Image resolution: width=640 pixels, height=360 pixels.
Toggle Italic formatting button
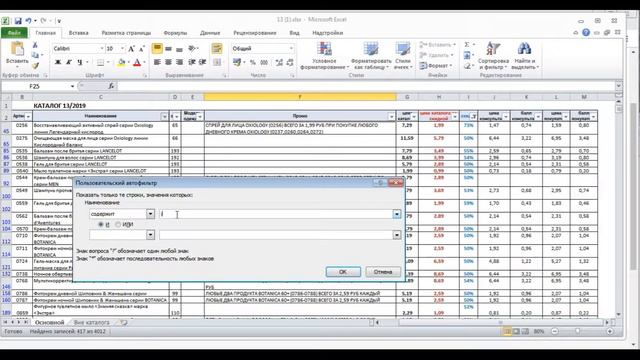(x=69, y=62)
